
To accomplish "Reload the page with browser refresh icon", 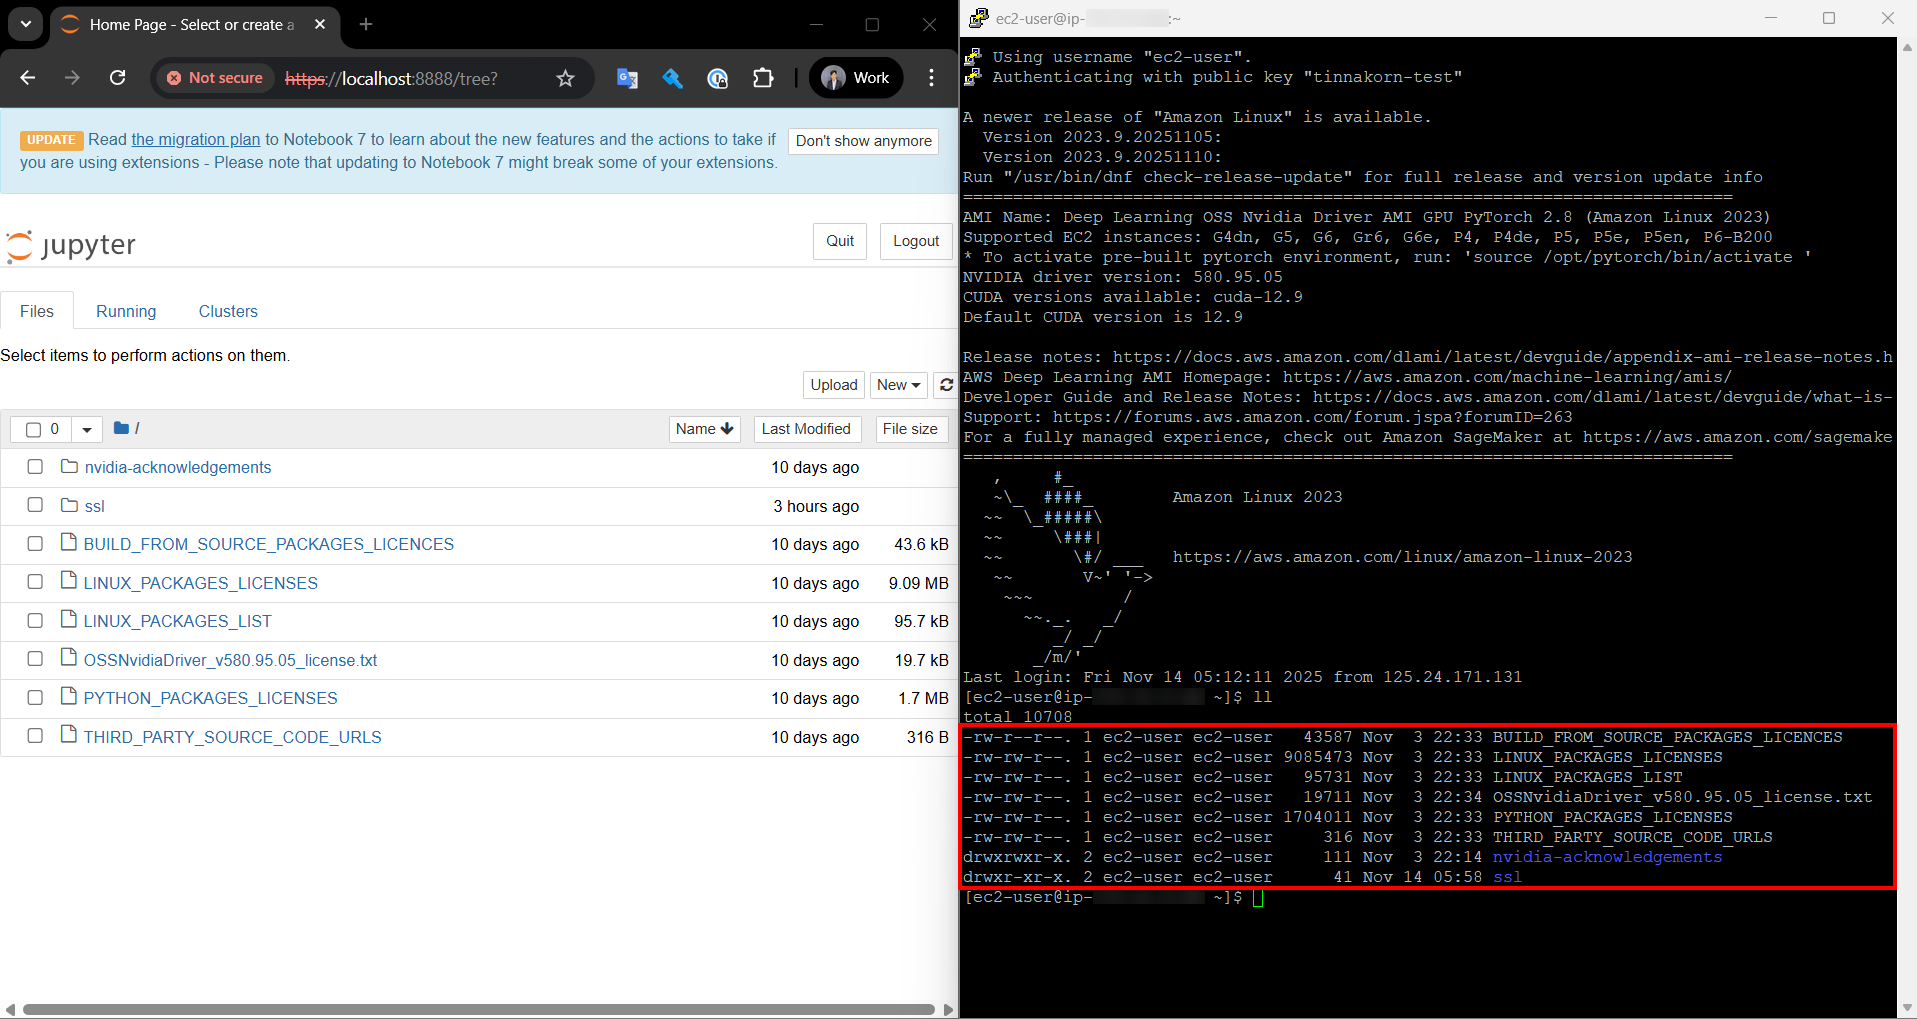I will (118, 78).
